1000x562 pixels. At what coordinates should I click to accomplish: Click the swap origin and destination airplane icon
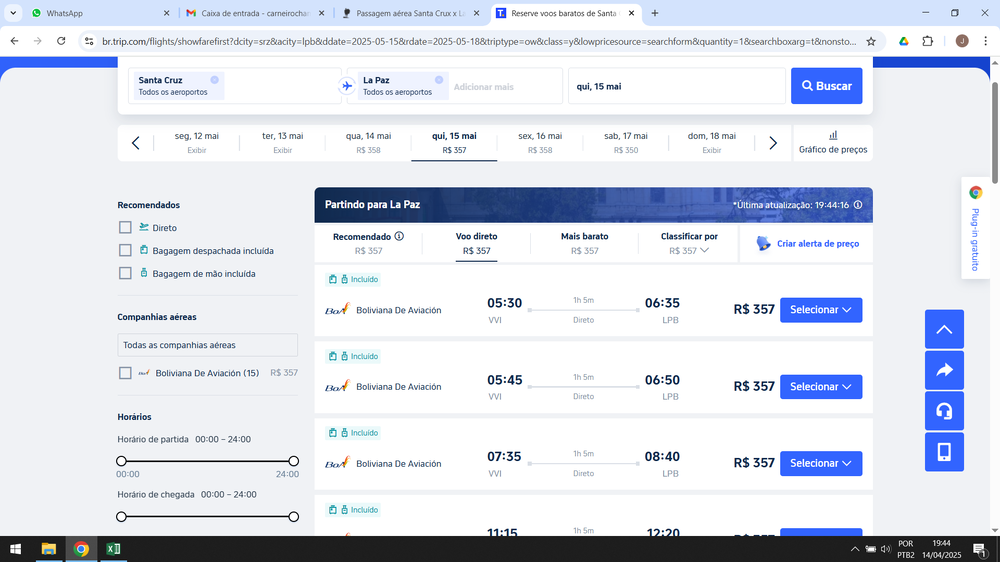(347, 86)
